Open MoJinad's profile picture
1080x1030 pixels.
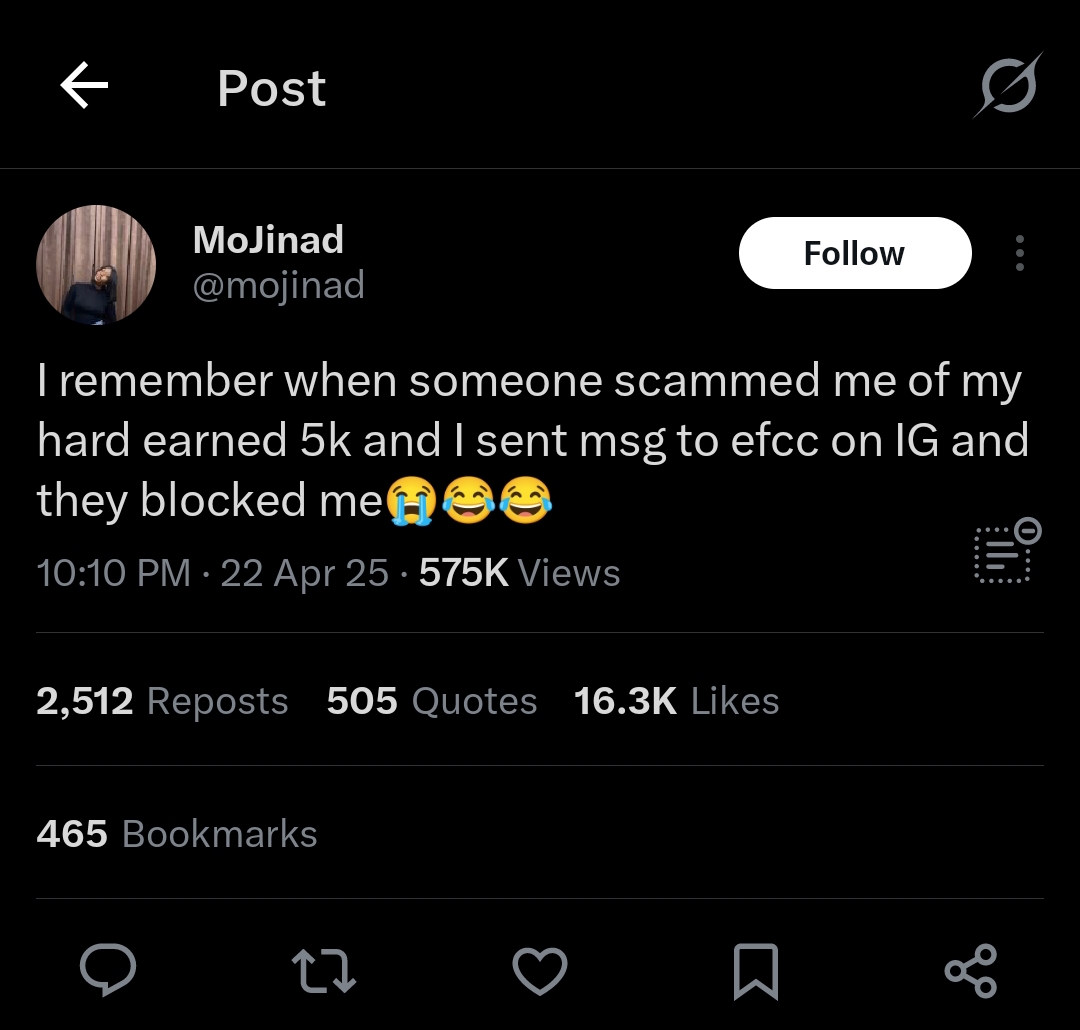(x=96, y=265)
